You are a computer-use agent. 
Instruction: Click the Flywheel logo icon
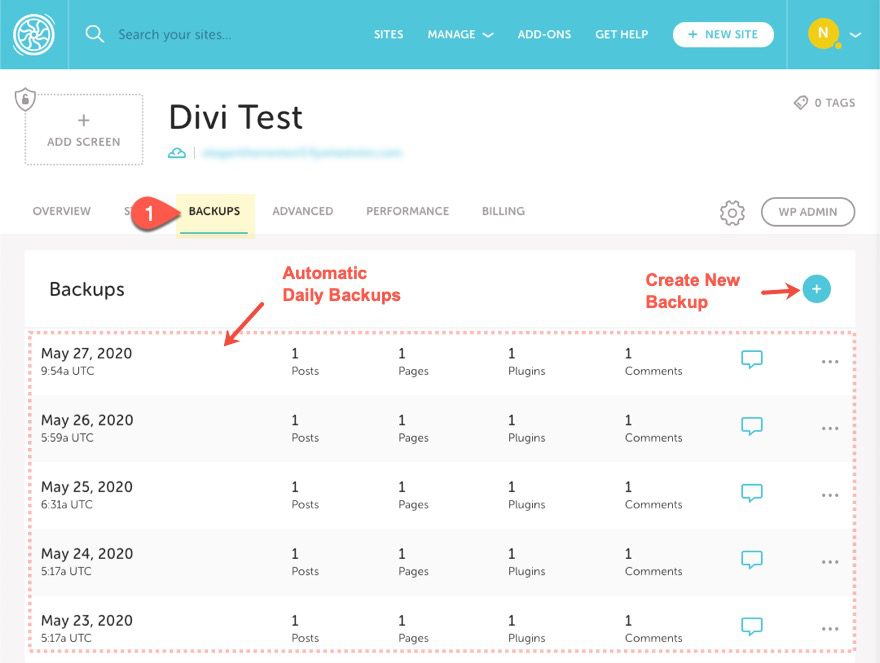[x=34, y=34]
